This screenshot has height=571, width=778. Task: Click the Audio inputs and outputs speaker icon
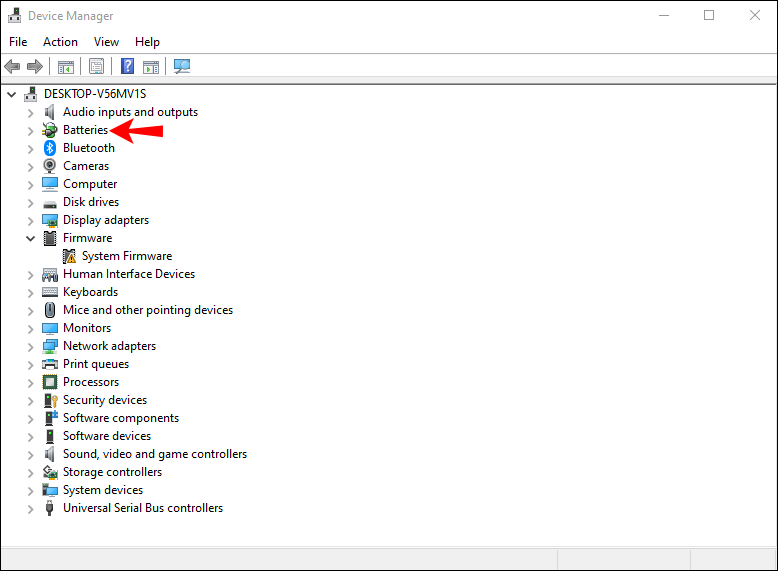(50, 112)
